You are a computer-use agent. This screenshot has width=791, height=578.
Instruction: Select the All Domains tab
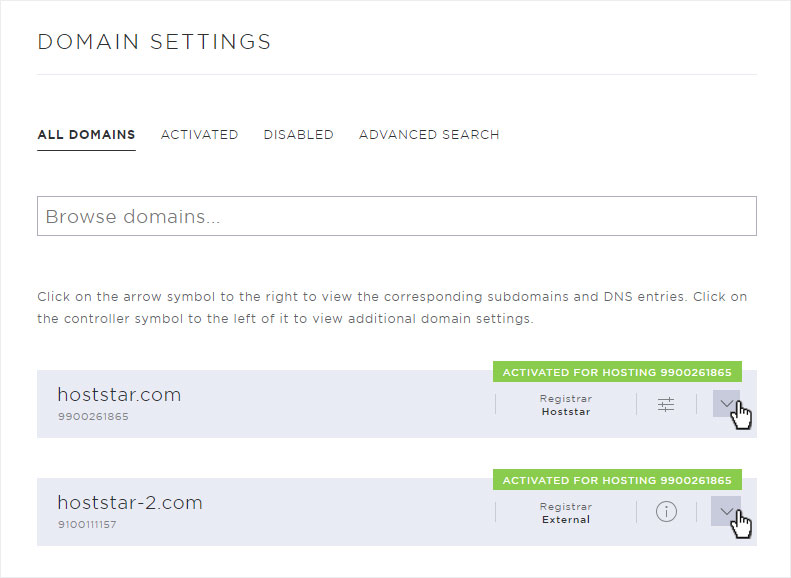coord(86,135)
